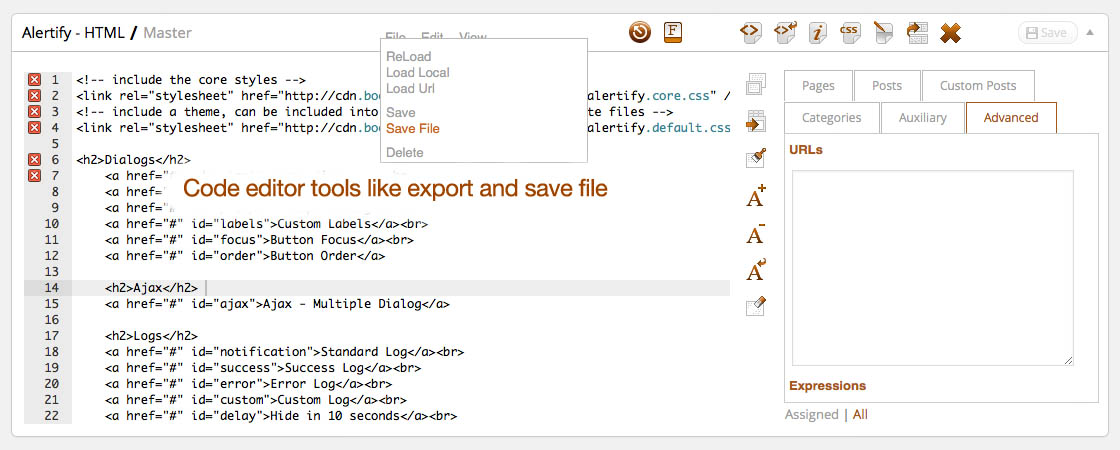Image resolution: width=1120 pixels, height=450 pixels.
Task: Click inside the URLs text area
Action: (932, 268)
